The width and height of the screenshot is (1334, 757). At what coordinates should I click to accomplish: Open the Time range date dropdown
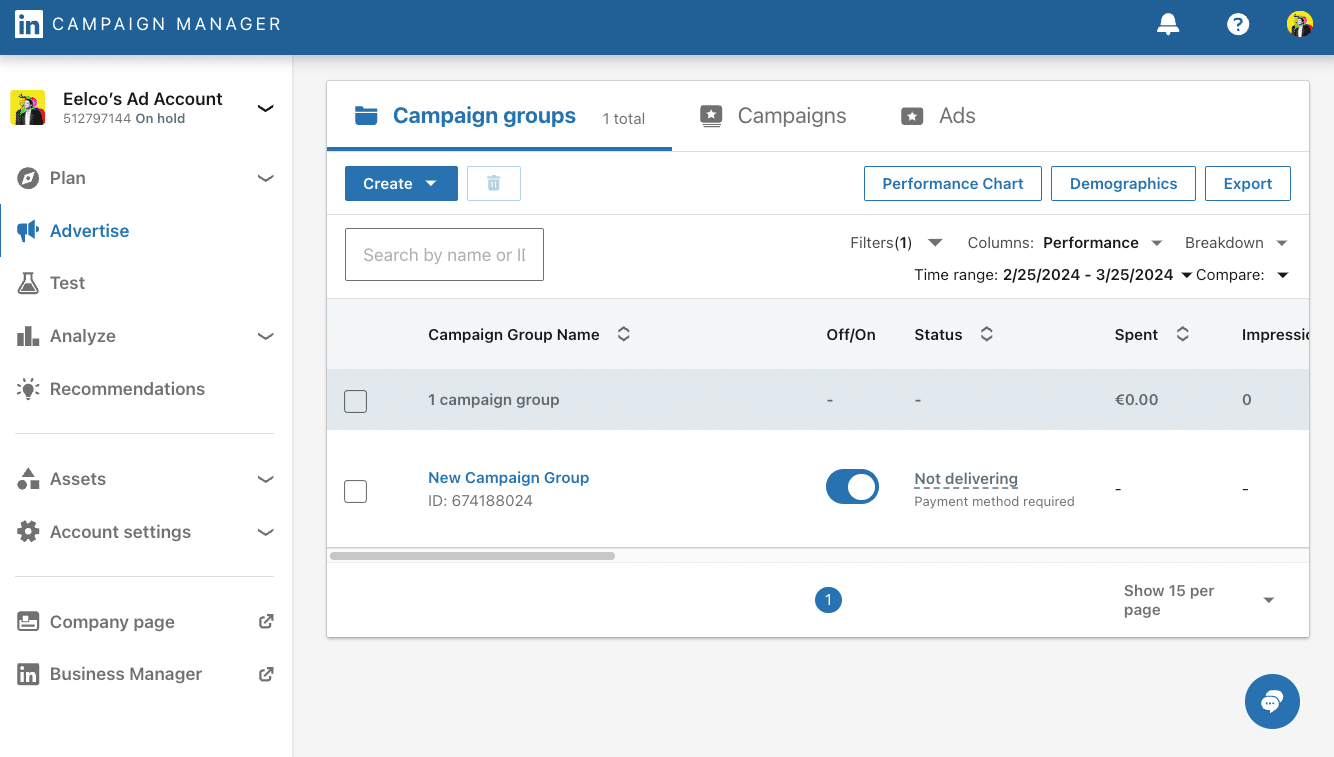[1053, 275]
